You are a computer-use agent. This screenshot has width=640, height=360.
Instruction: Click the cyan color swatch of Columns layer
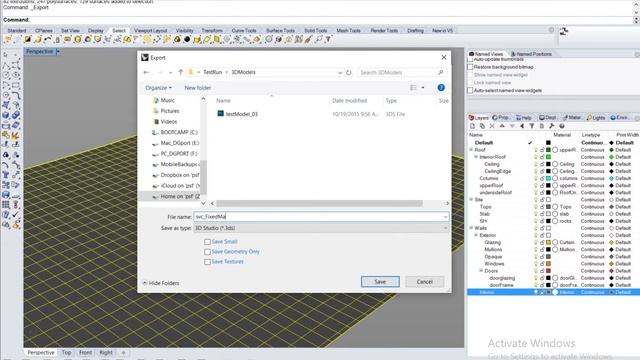[548, 178]
